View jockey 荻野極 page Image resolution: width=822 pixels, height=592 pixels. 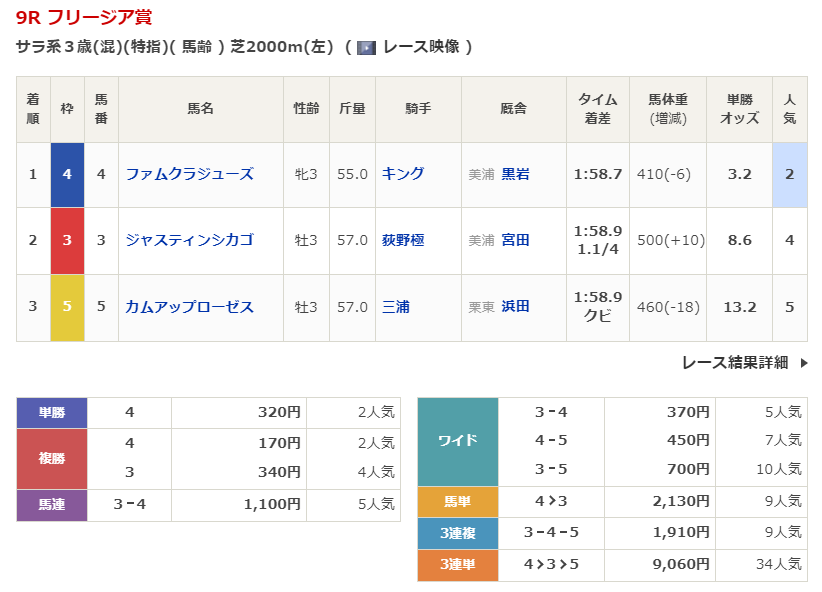point(403,240)
